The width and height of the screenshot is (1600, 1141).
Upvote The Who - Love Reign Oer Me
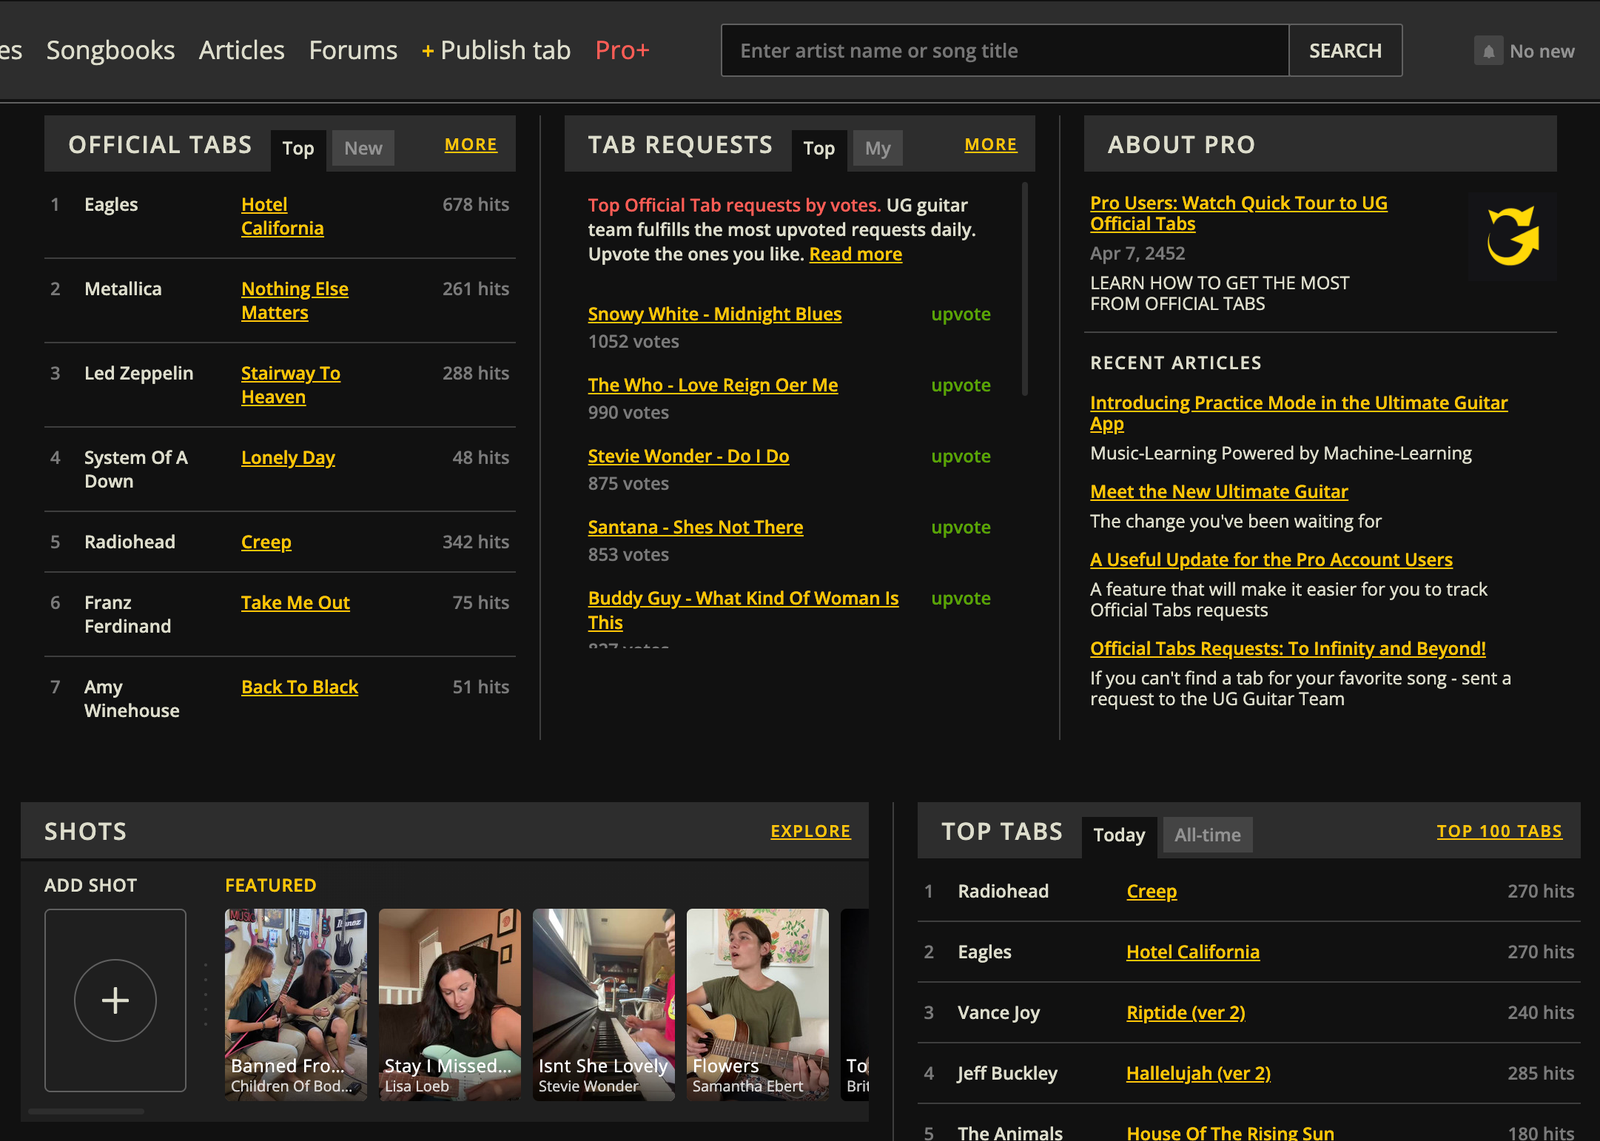tap(961, 385)
